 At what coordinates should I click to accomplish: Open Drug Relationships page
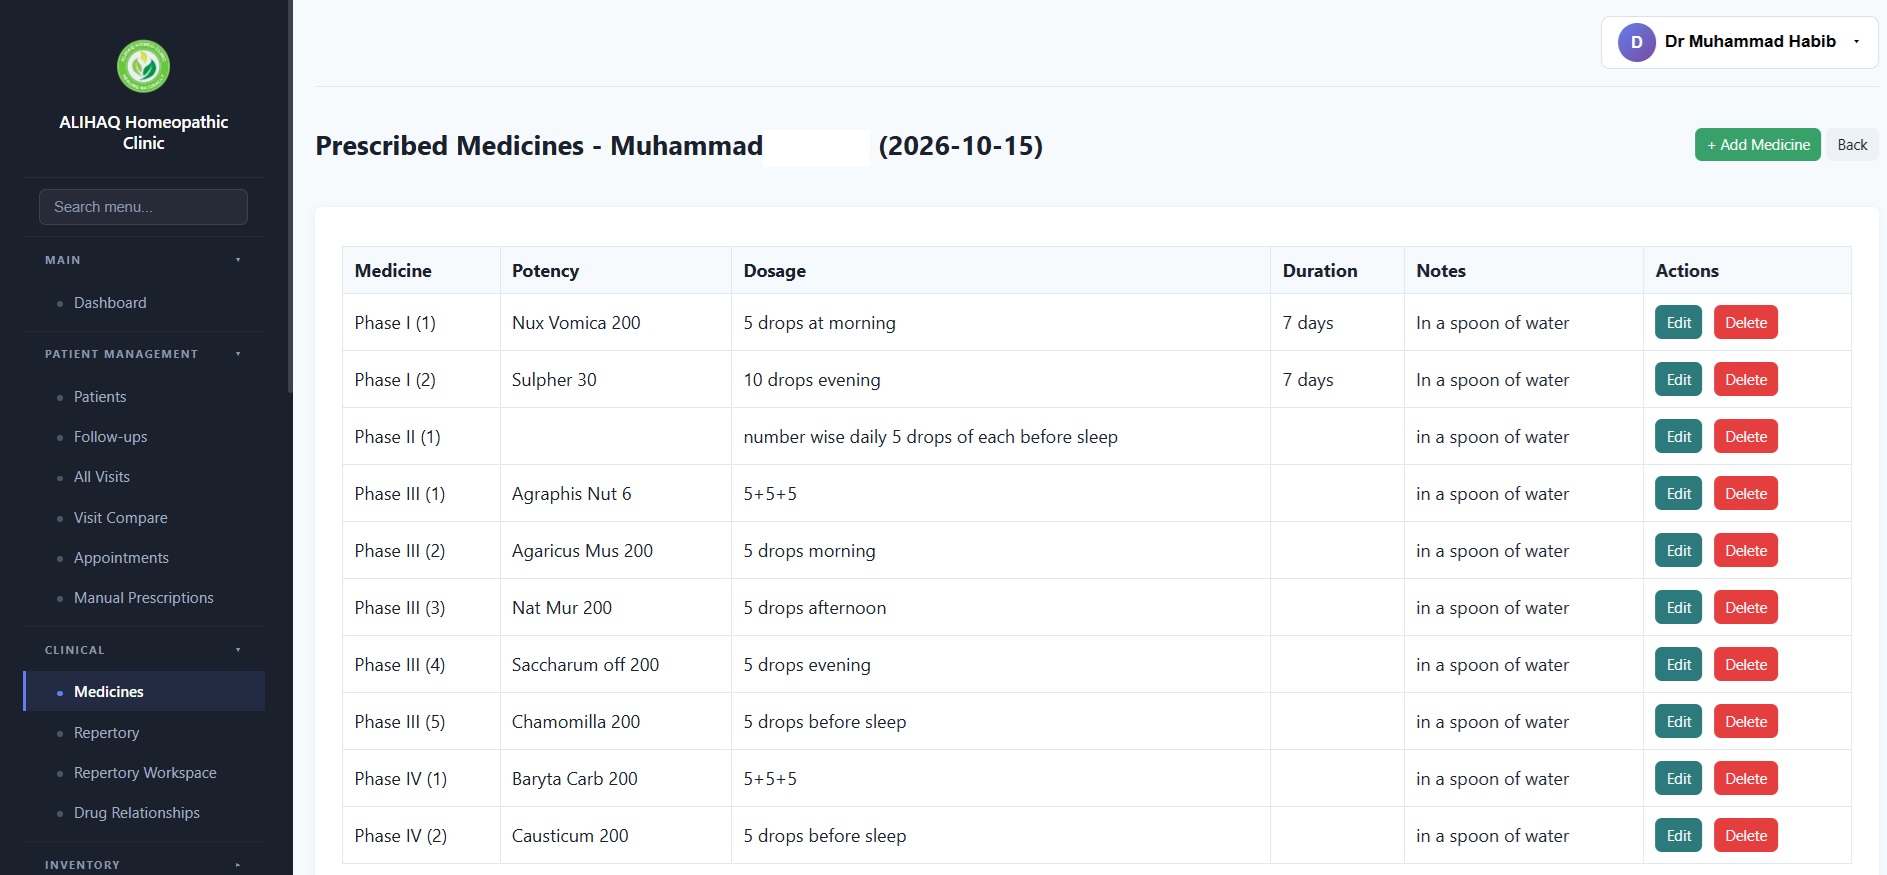tap(136, 813)
